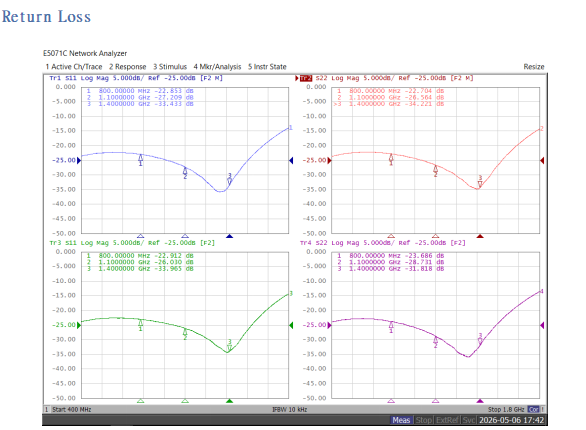Select the Tr3 S11 trace title
The image size is (586, 430).
132,243
